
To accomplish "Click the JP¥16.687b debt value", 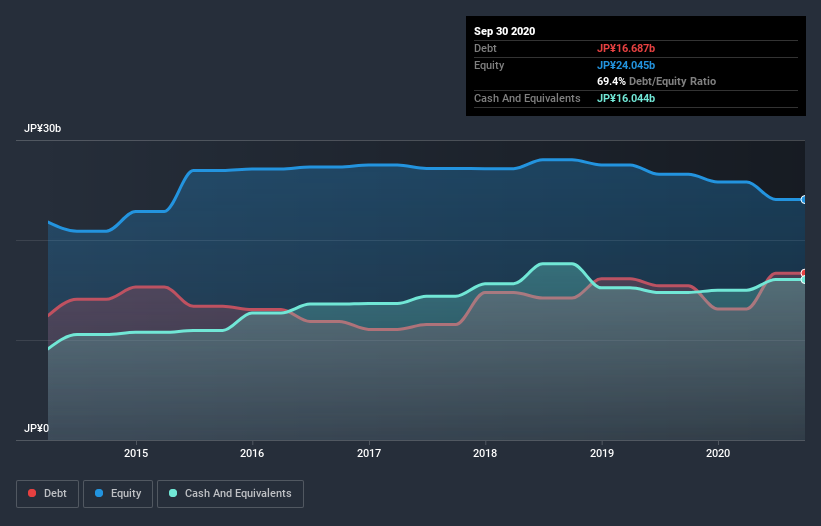I will click(x=626, y=48).
